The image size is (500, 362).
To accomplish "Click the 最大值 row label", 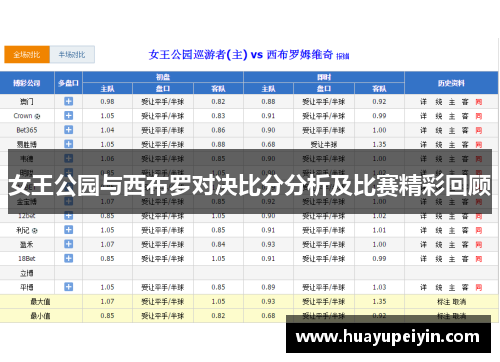I will click(40, 302).
